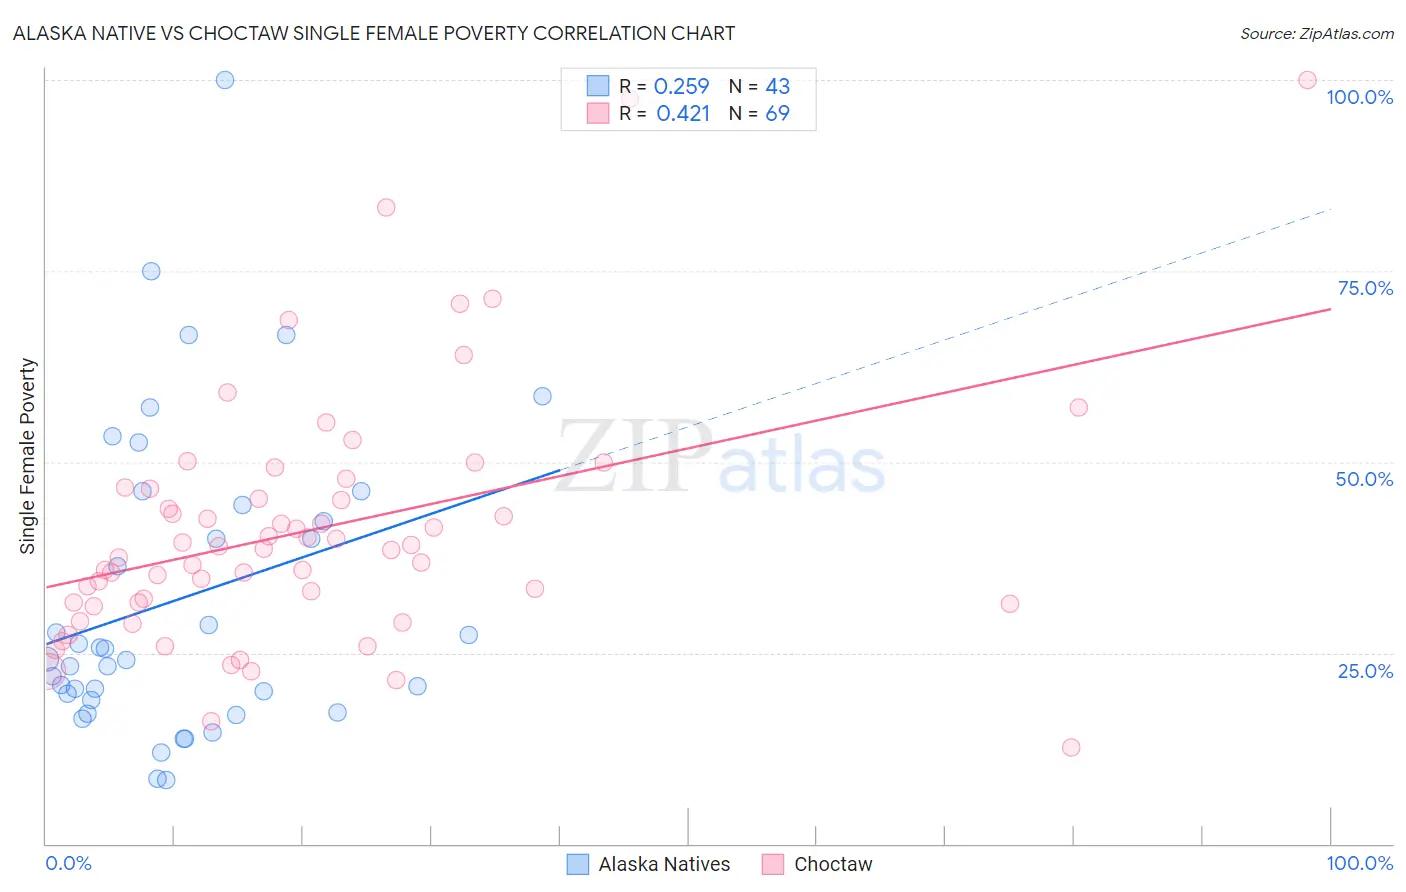The height and width of the screenshot is (892, 1406).
Task: Click the blue data point at 100% top left
Action: tap(225, 80)
